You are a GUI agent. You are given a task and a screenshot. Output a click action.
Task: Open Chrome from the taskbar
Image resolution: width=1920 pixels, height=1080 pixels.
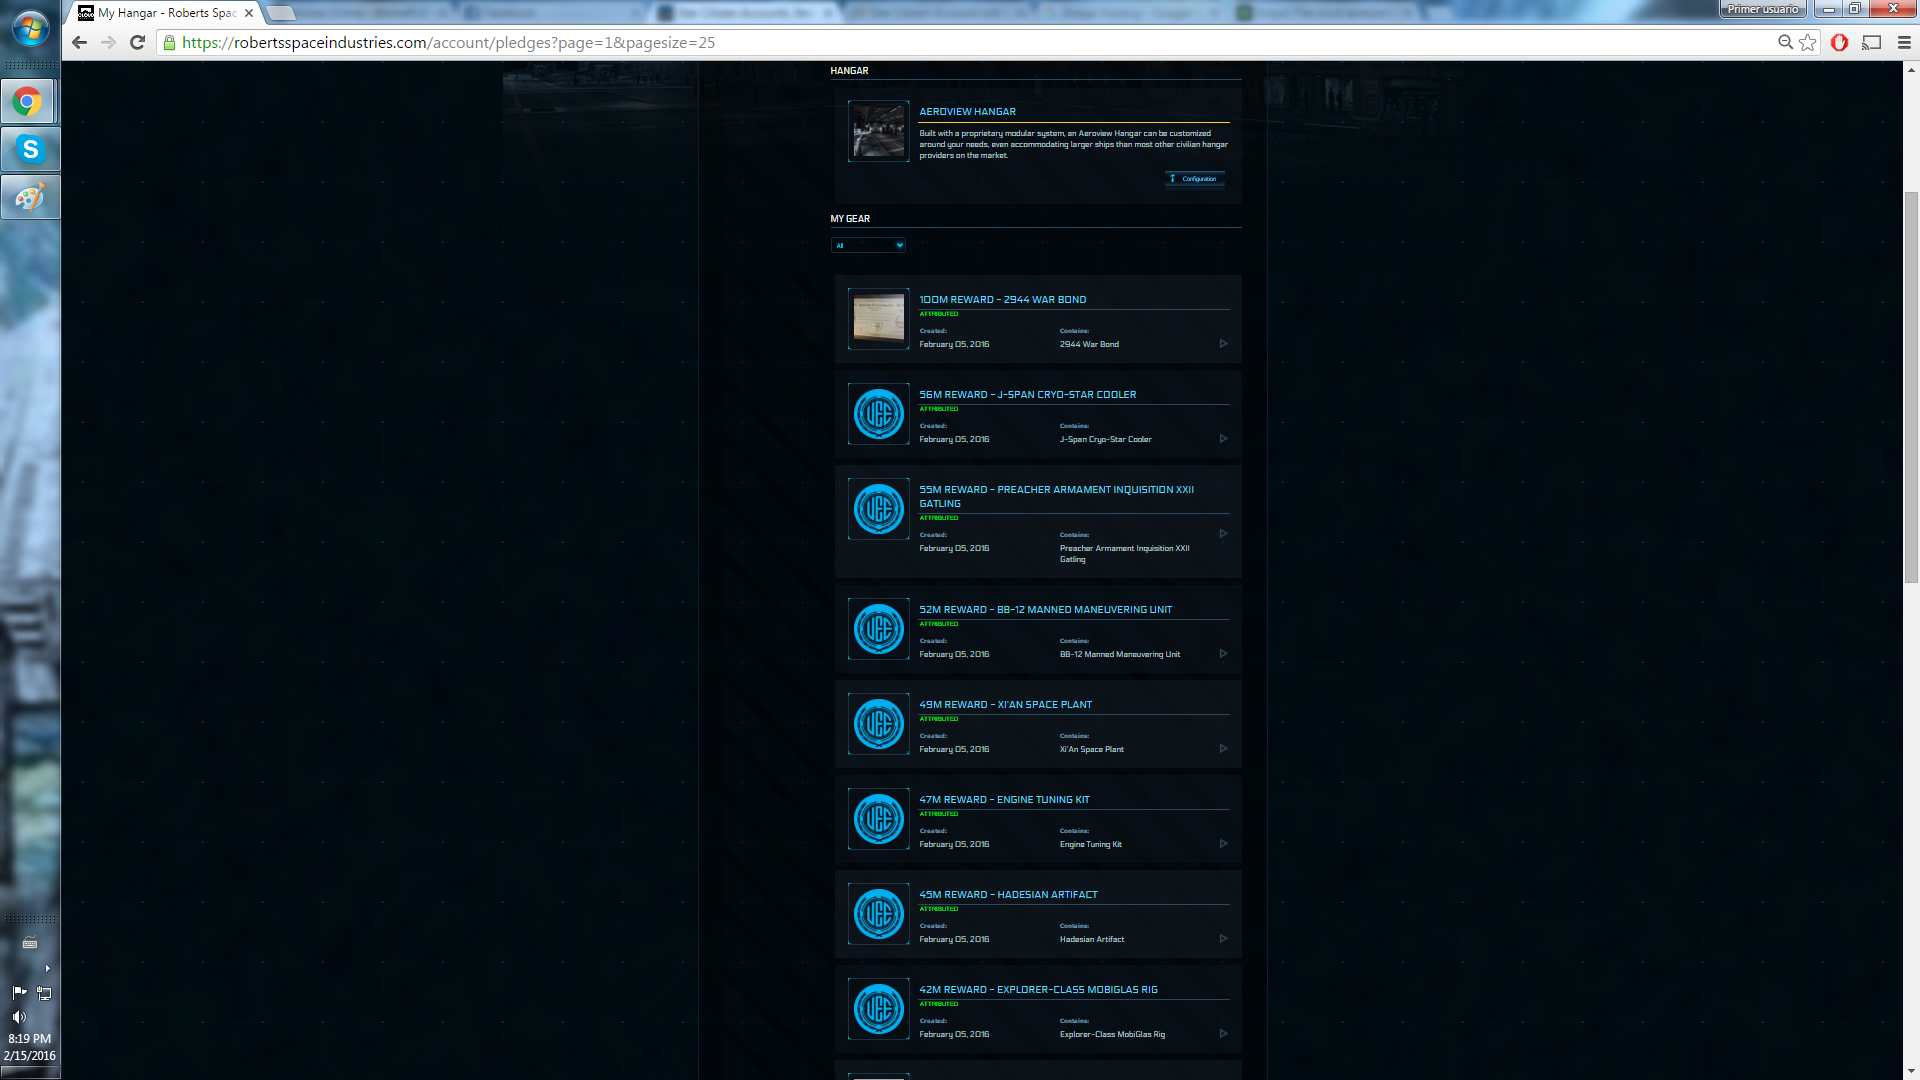(28, 102)
